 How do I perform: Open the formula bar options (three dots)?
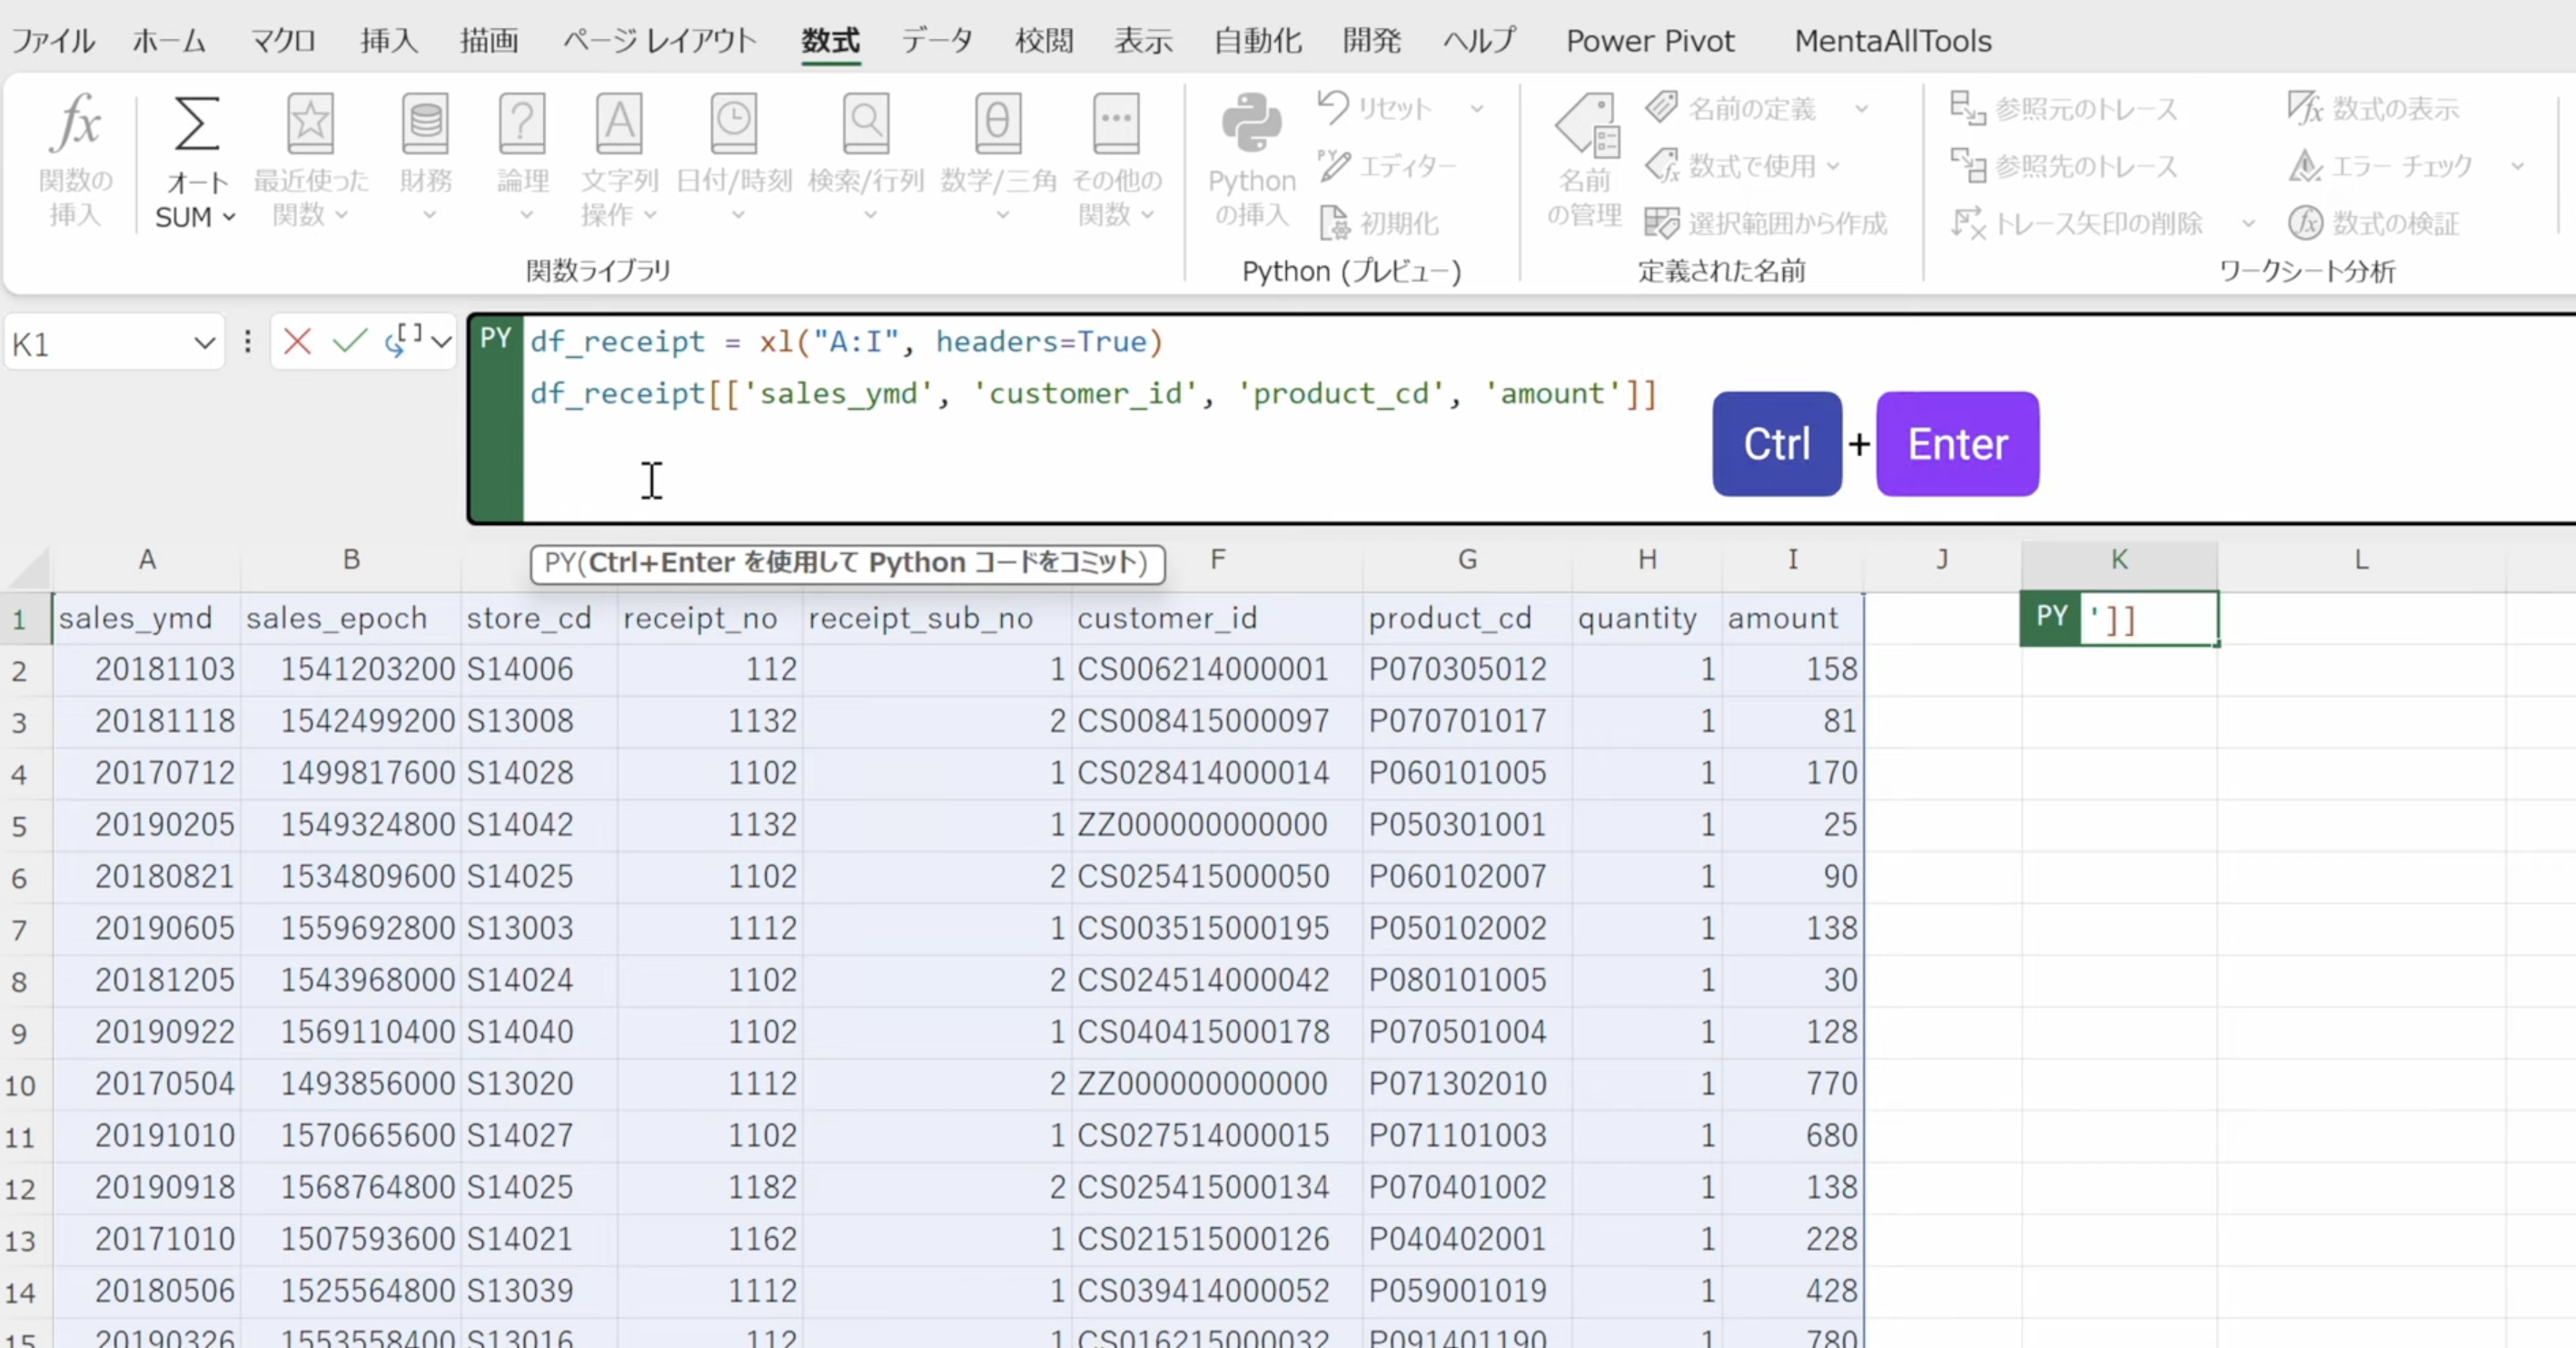pos(247,342)
